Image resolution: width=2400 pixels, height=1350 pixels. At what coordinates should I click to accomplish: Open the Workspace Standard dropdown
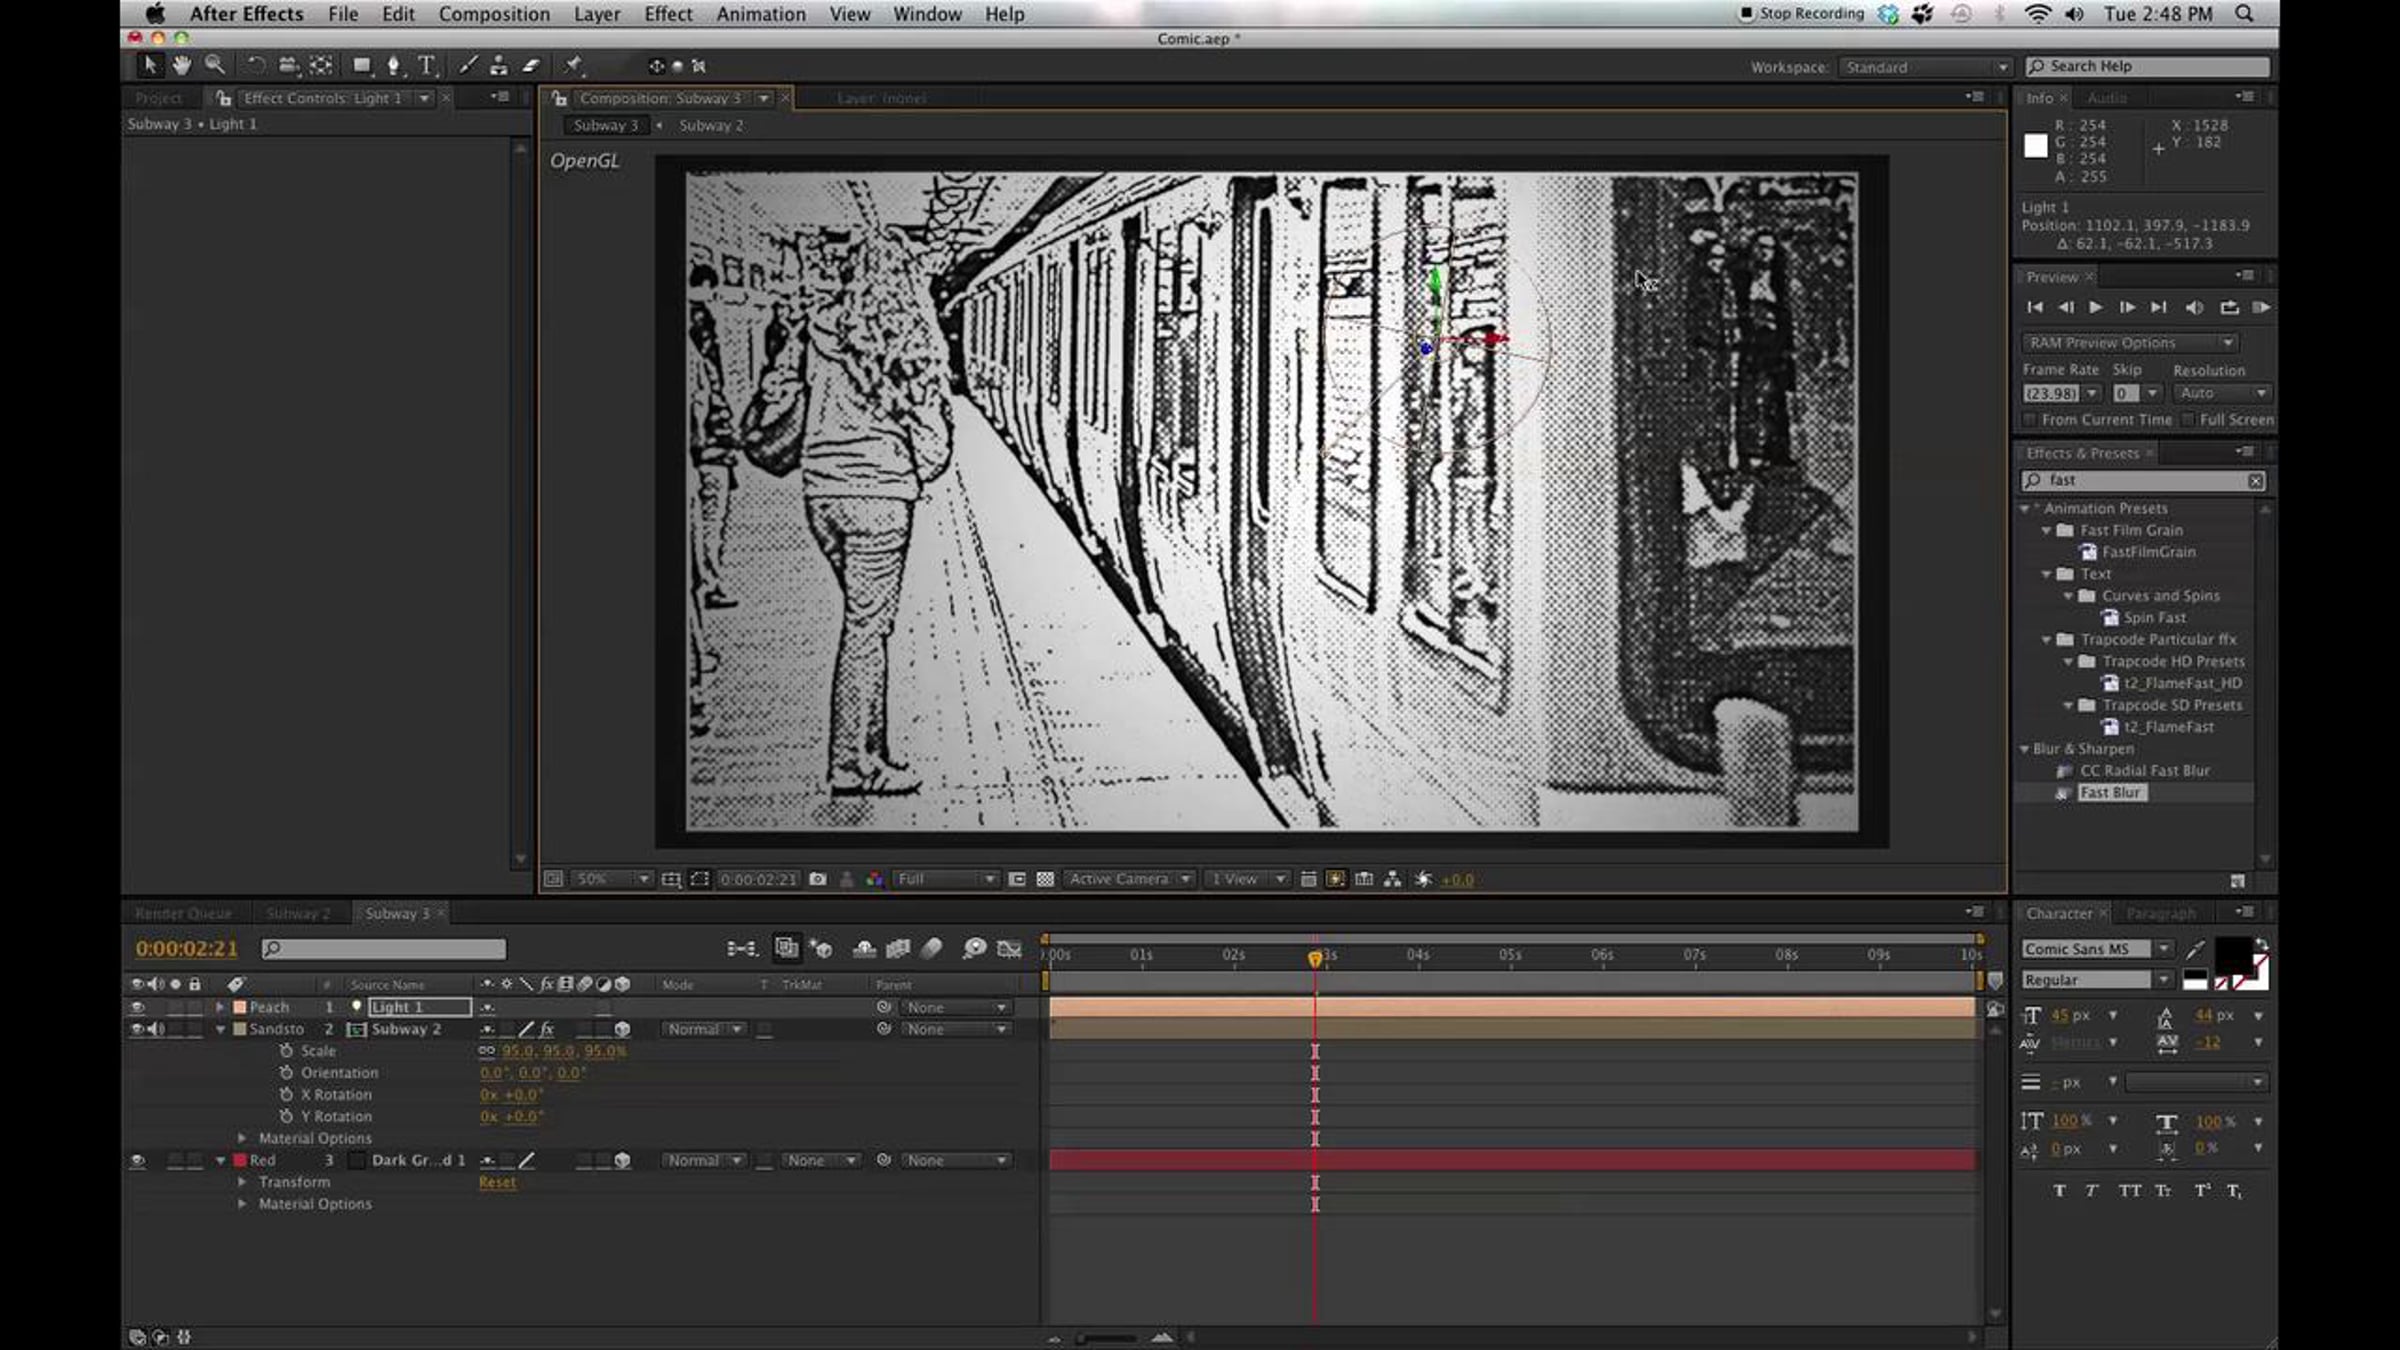[x=1925, y=67]
